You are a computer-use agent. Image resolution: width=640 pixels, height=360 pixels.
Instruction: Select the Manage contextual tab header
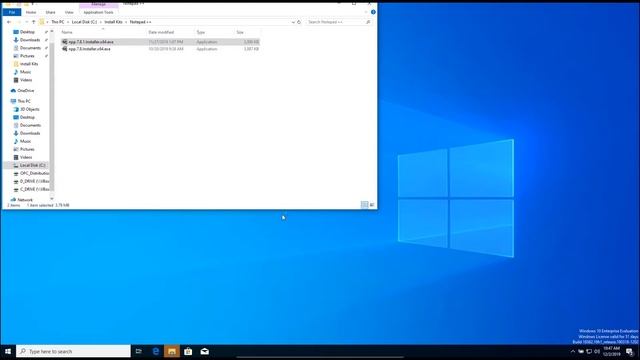coord(98,4)
